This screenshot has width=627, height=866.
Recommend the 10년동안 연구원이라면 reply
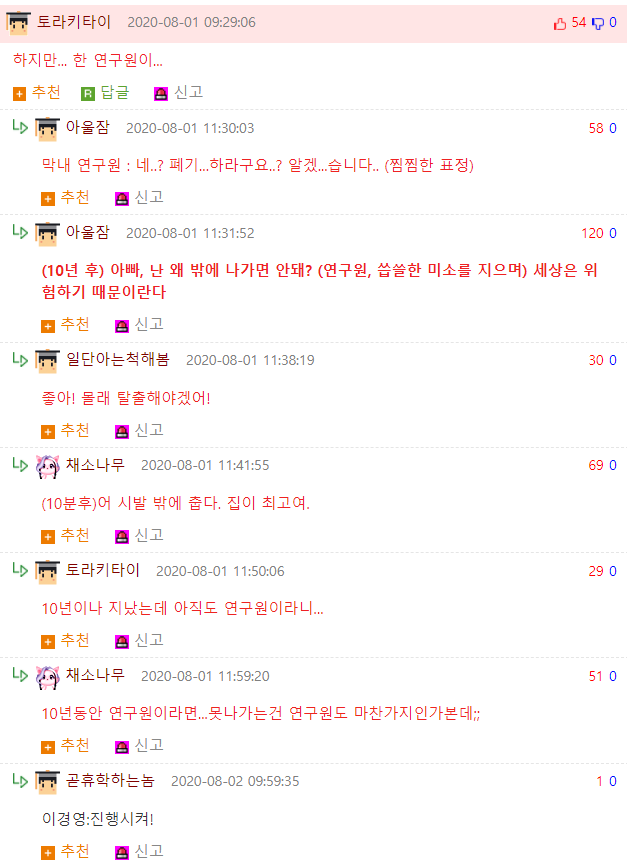tap(65, 746)
